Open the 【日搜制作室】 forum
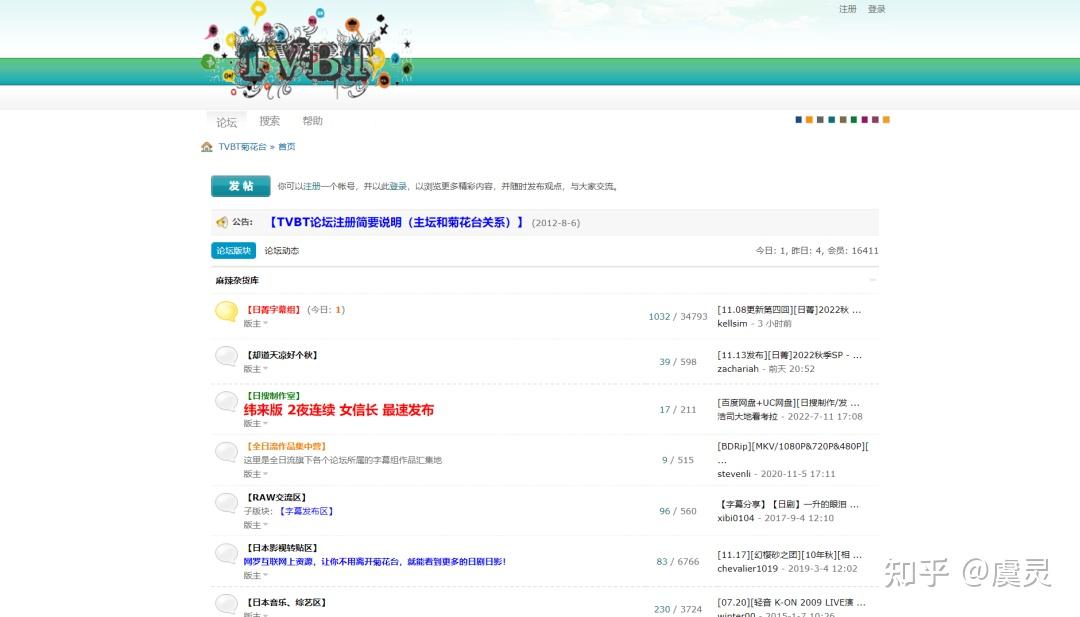1080x617 pixels. point(273,396)
